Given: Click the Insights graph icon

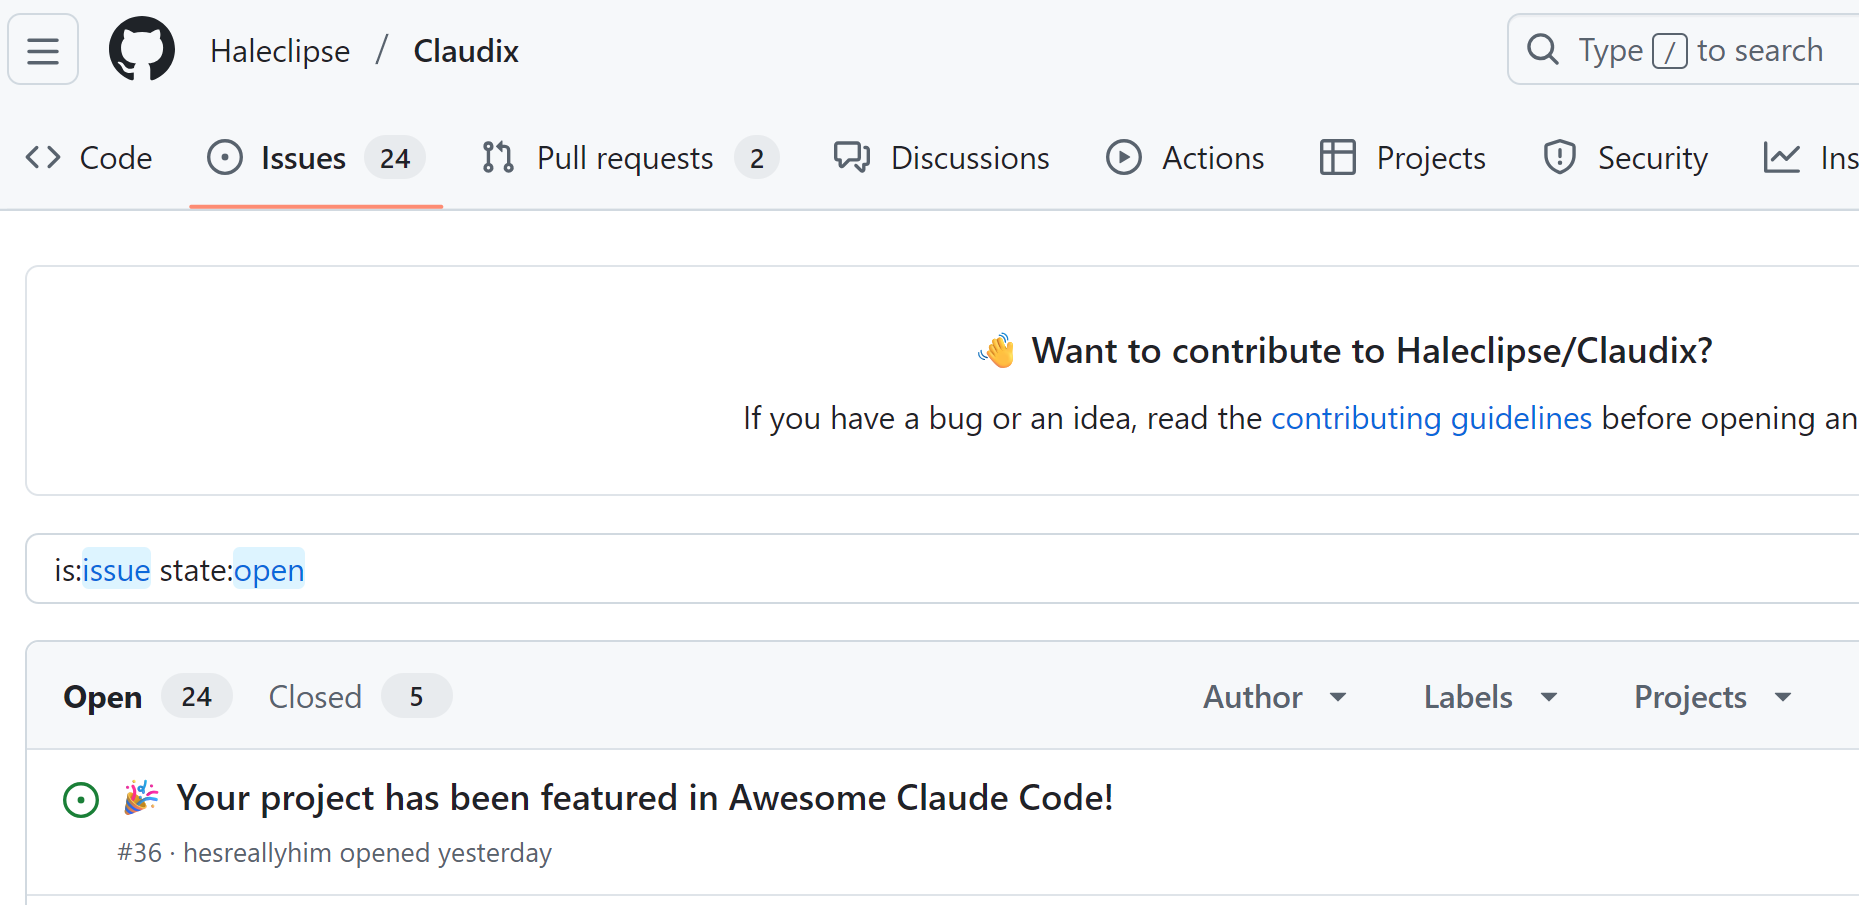Looking at the screenshot, I should pos(1782,157).
